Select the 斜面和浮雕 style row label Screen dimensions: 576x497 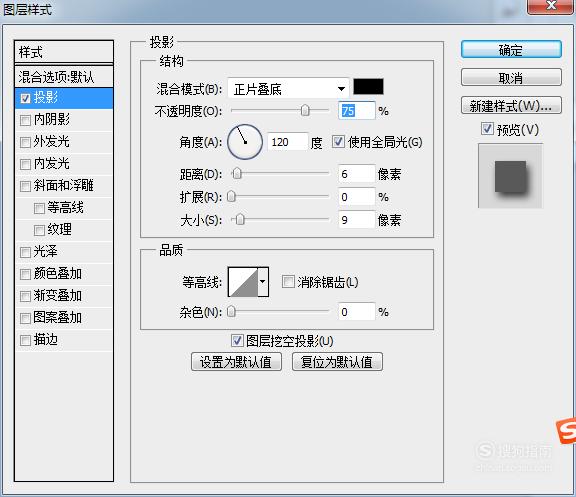pyautogui.click(x=64, y=186)
